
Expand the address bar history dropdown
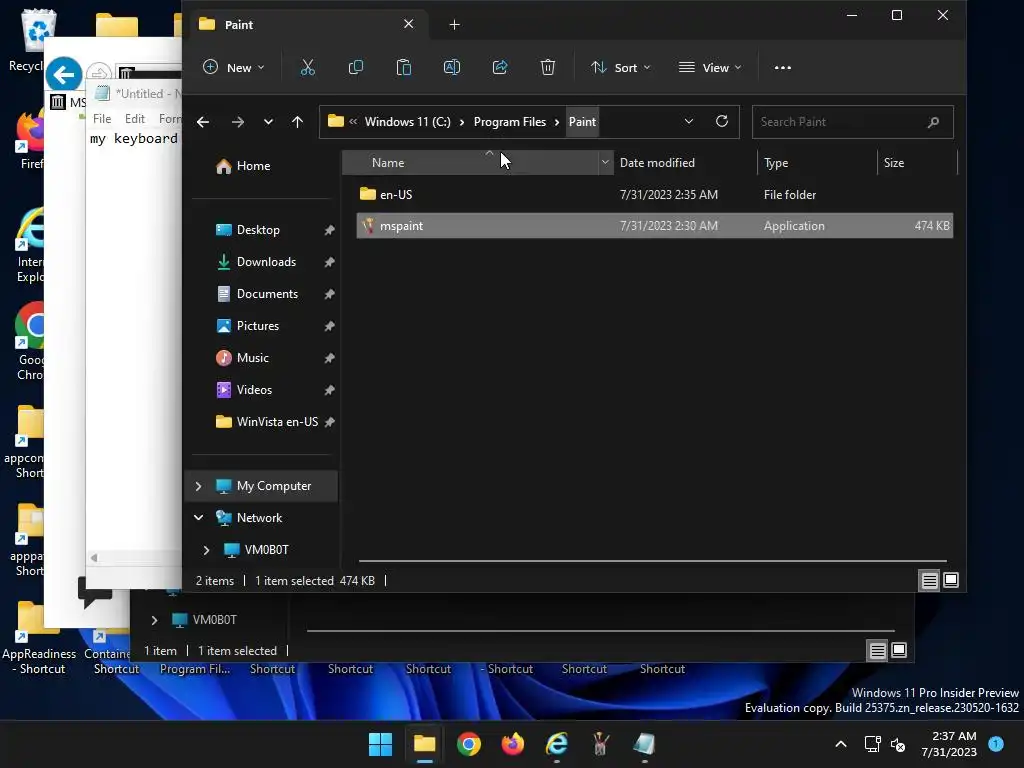(688, 121)
